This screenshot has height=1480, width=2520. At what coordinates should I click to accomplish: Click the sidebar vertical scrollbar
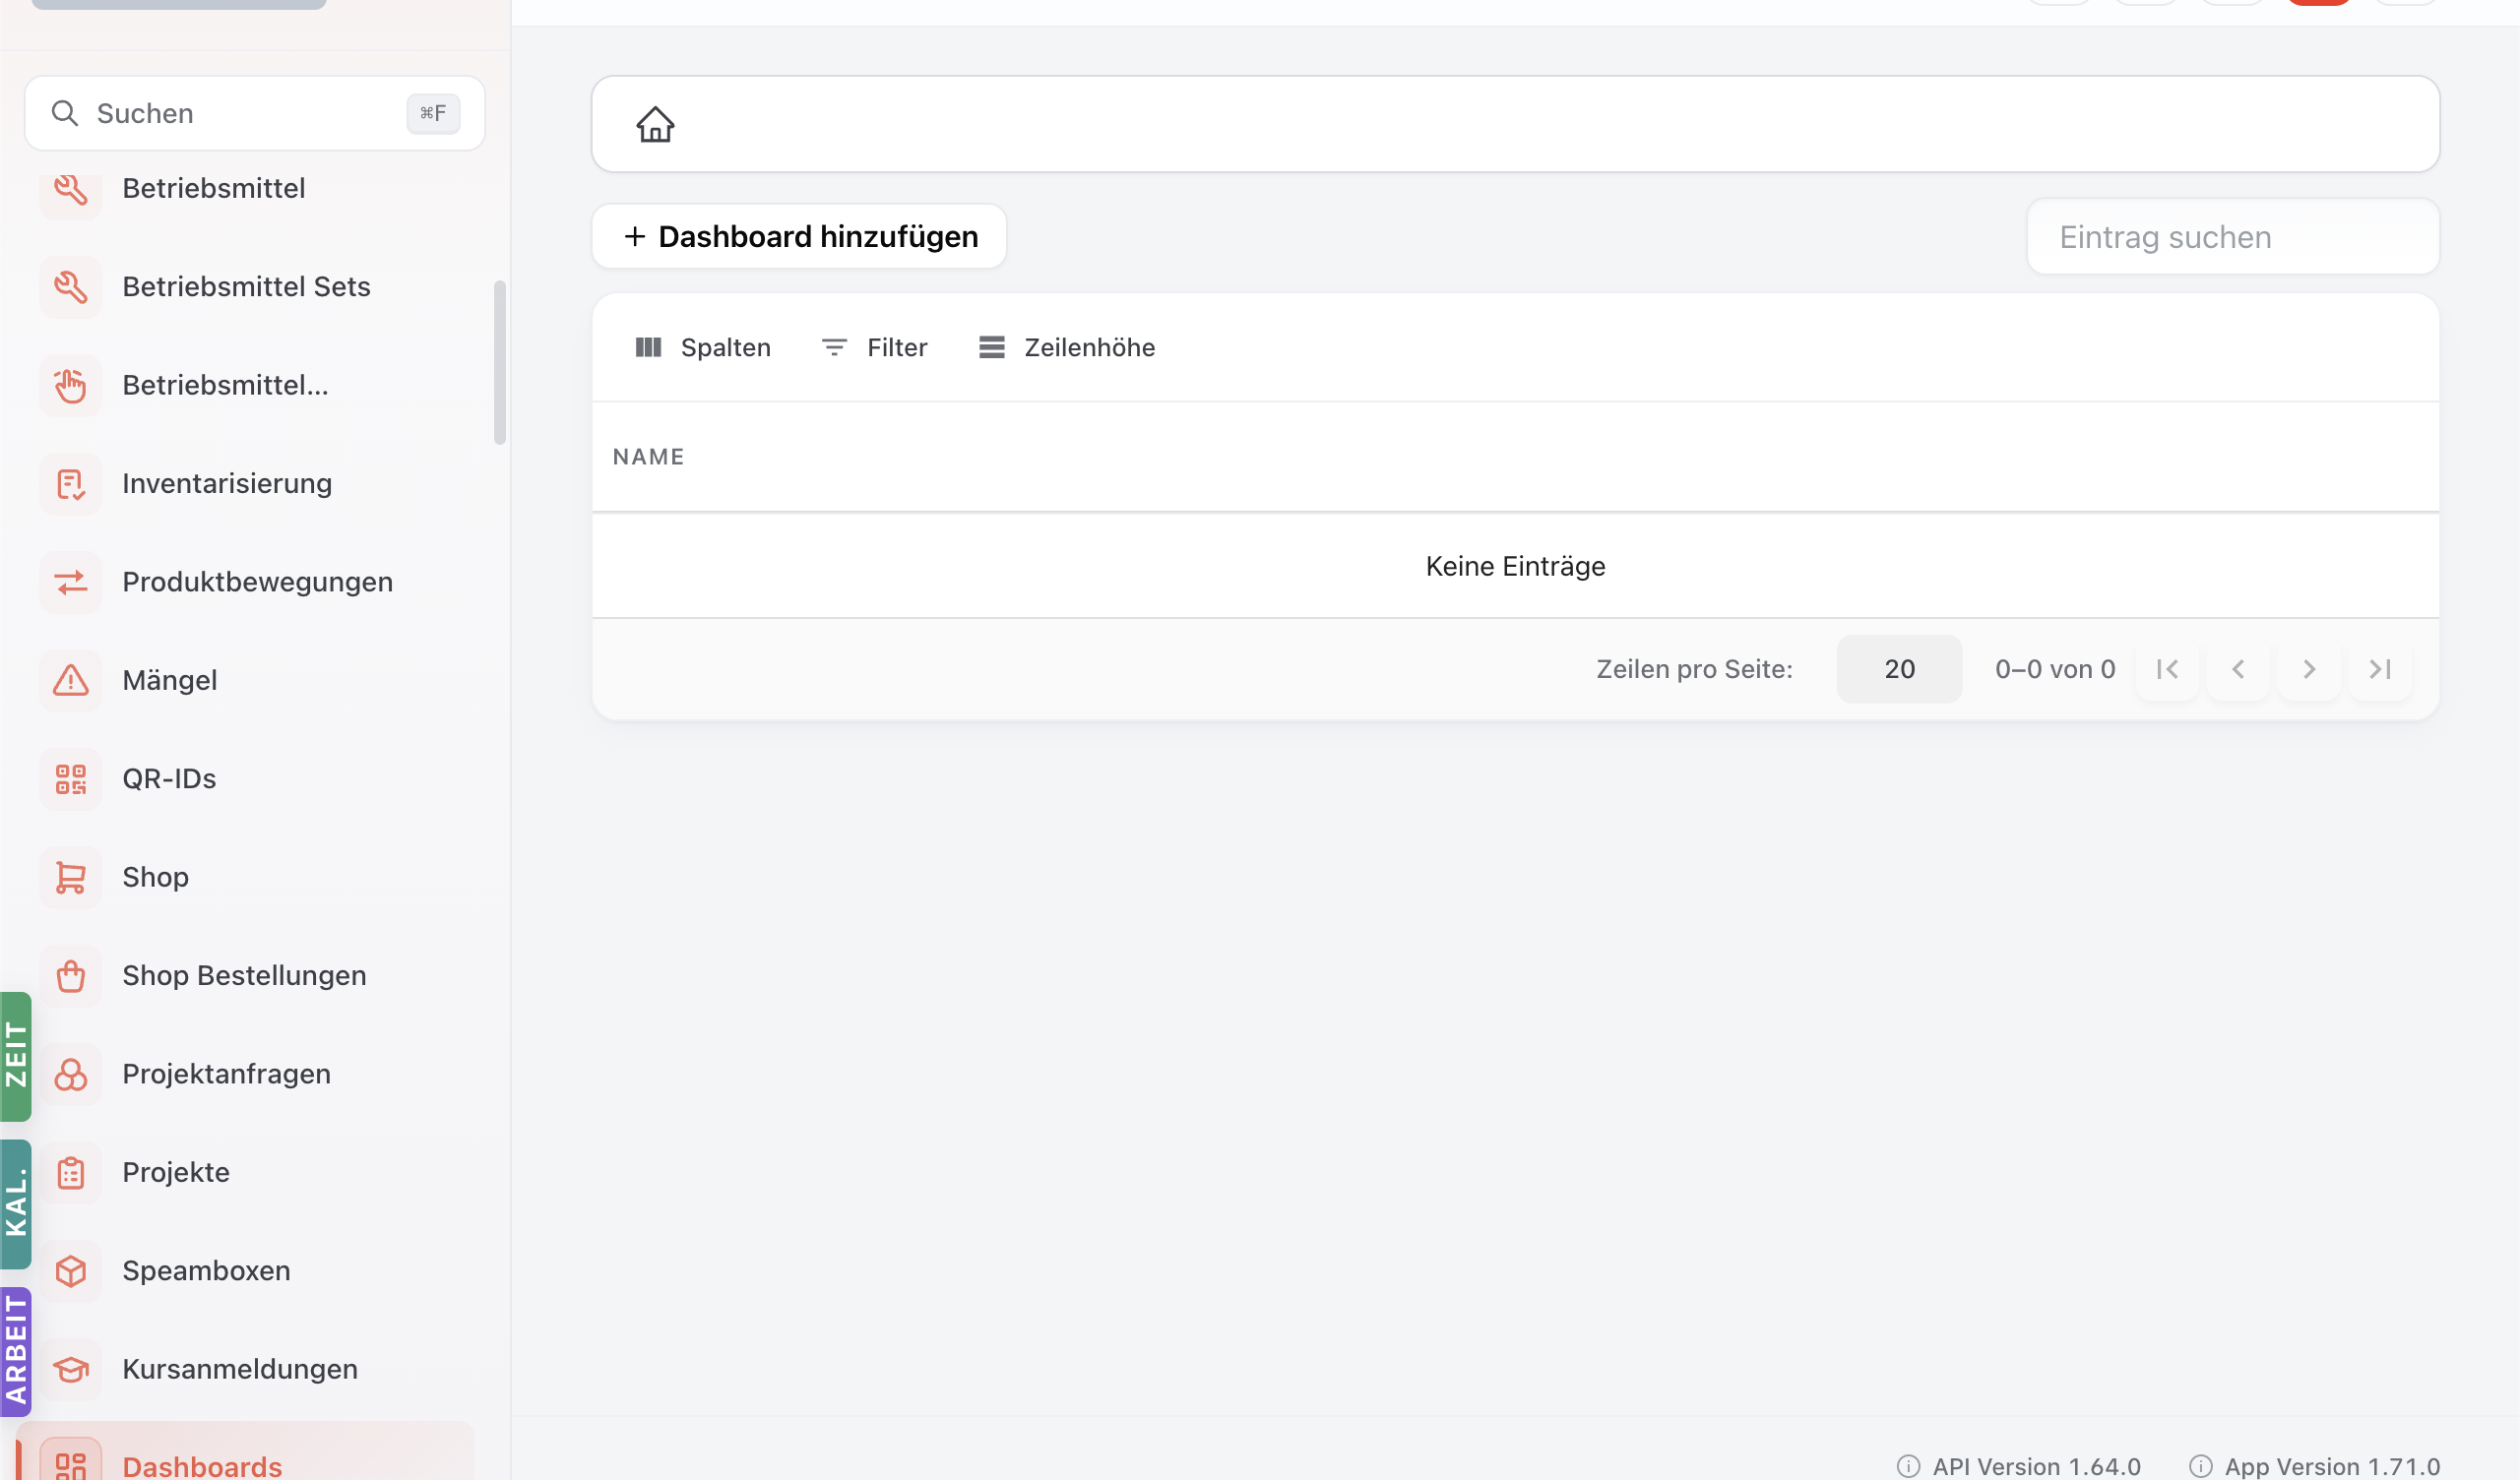point(500,362)
